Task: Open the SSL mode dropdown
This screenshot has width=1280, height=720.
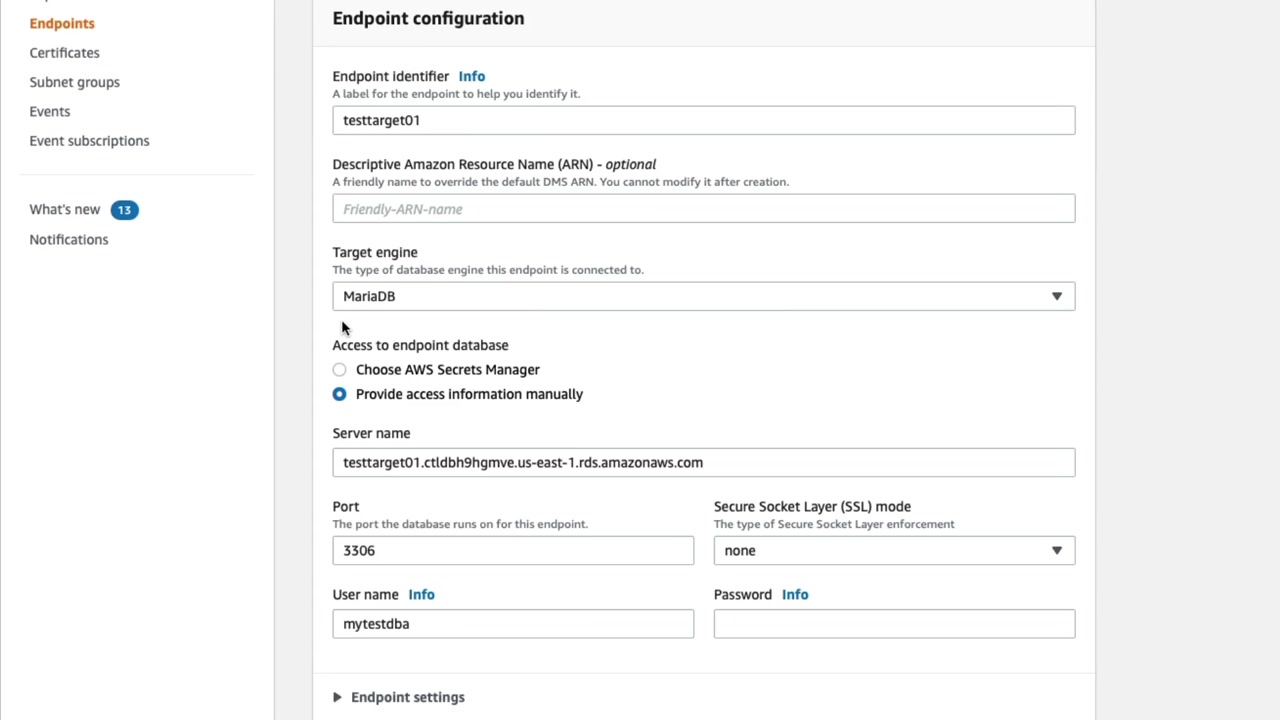Action: tap(894, 551)
